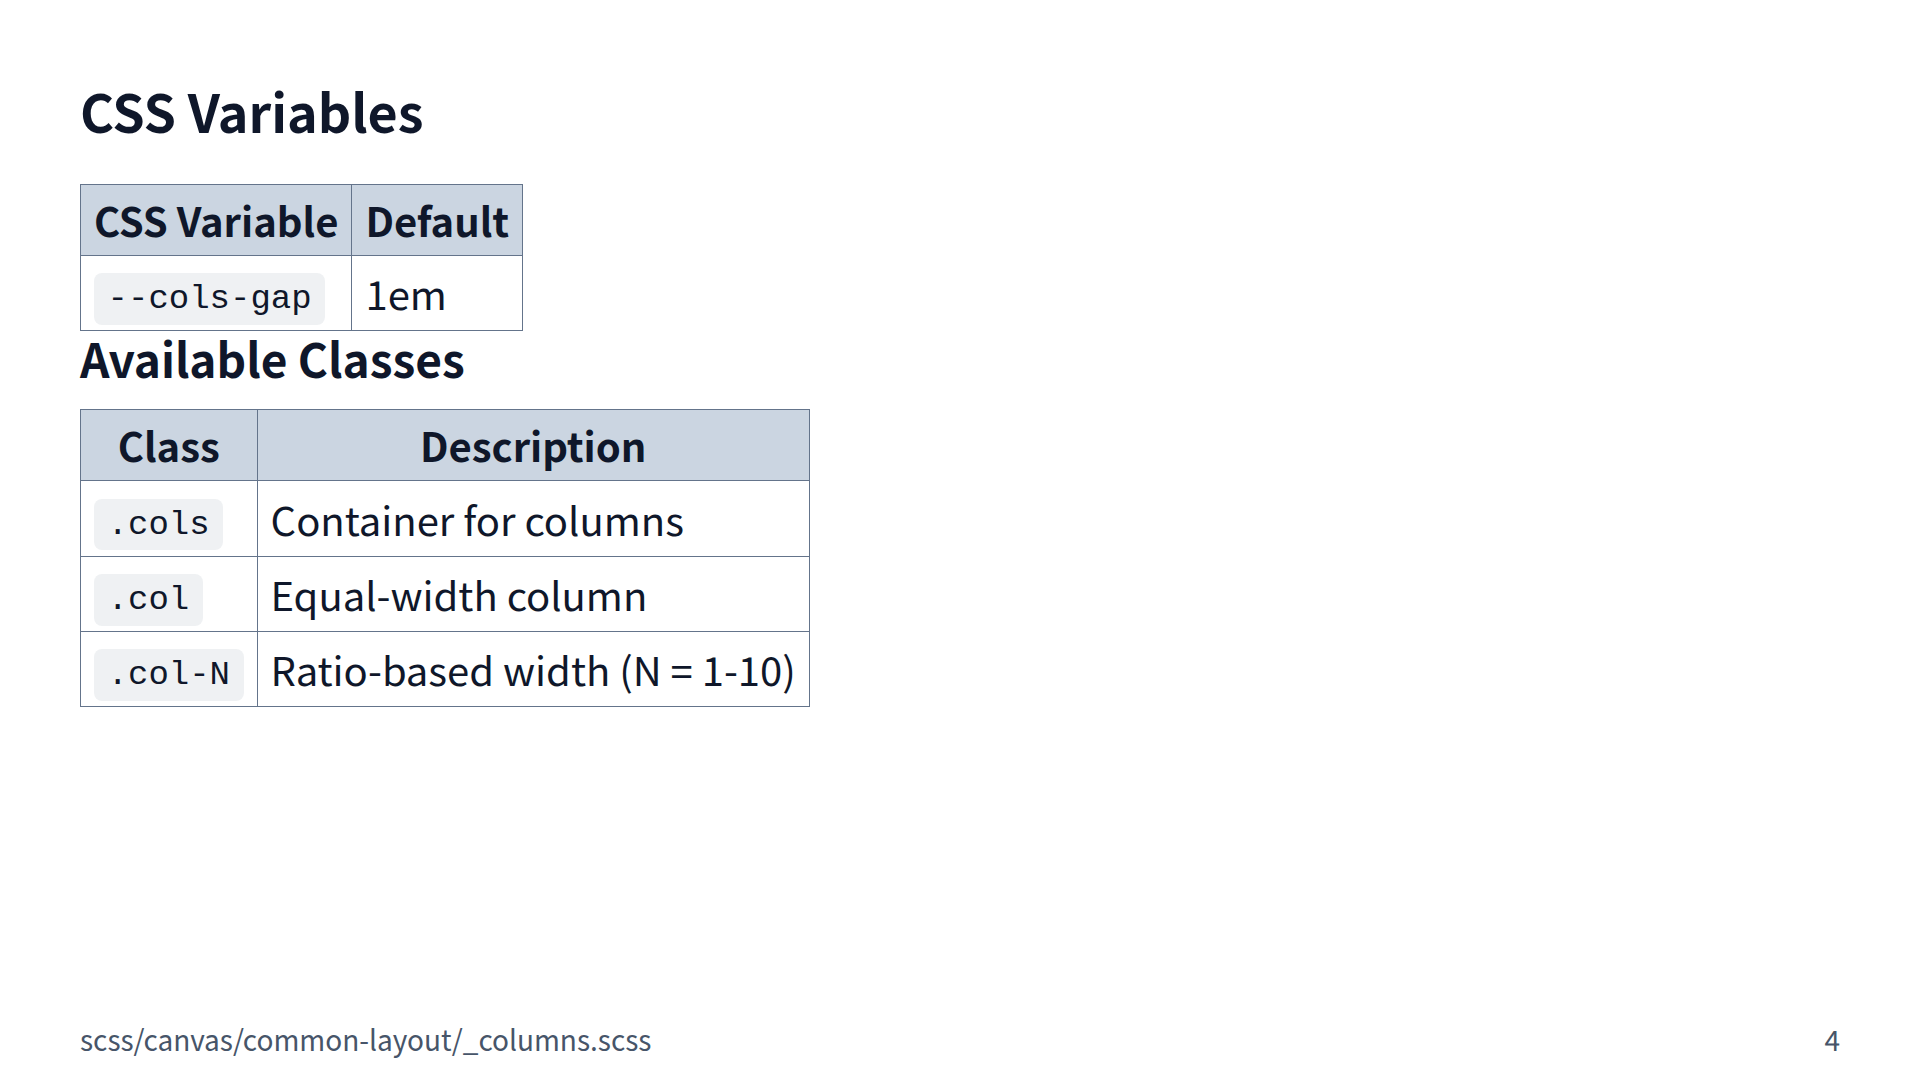This screenshot has width=1920, height=1080.
Task: Select the '.col' code label
Action: point(148,598)
